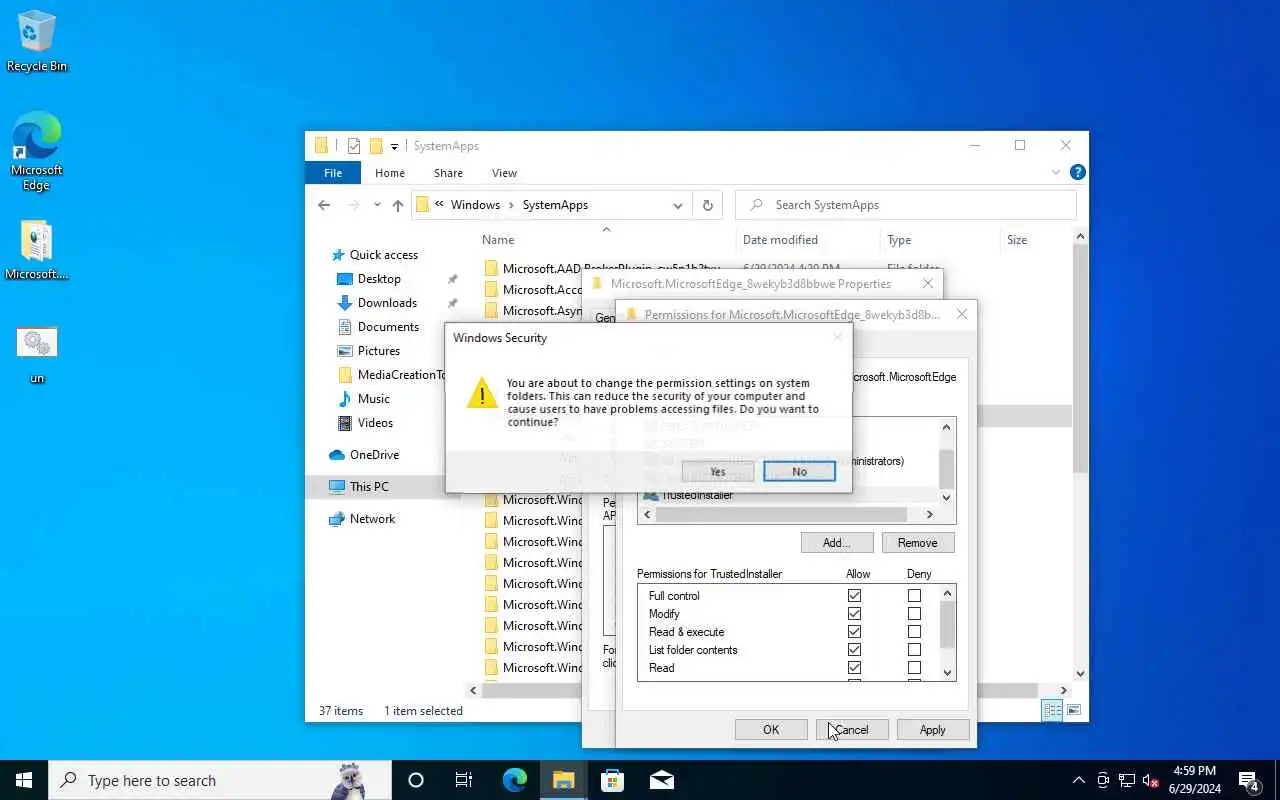Show hidden system tray icons
This screenshot has height=800, width=1280.
coord(1078,780)
